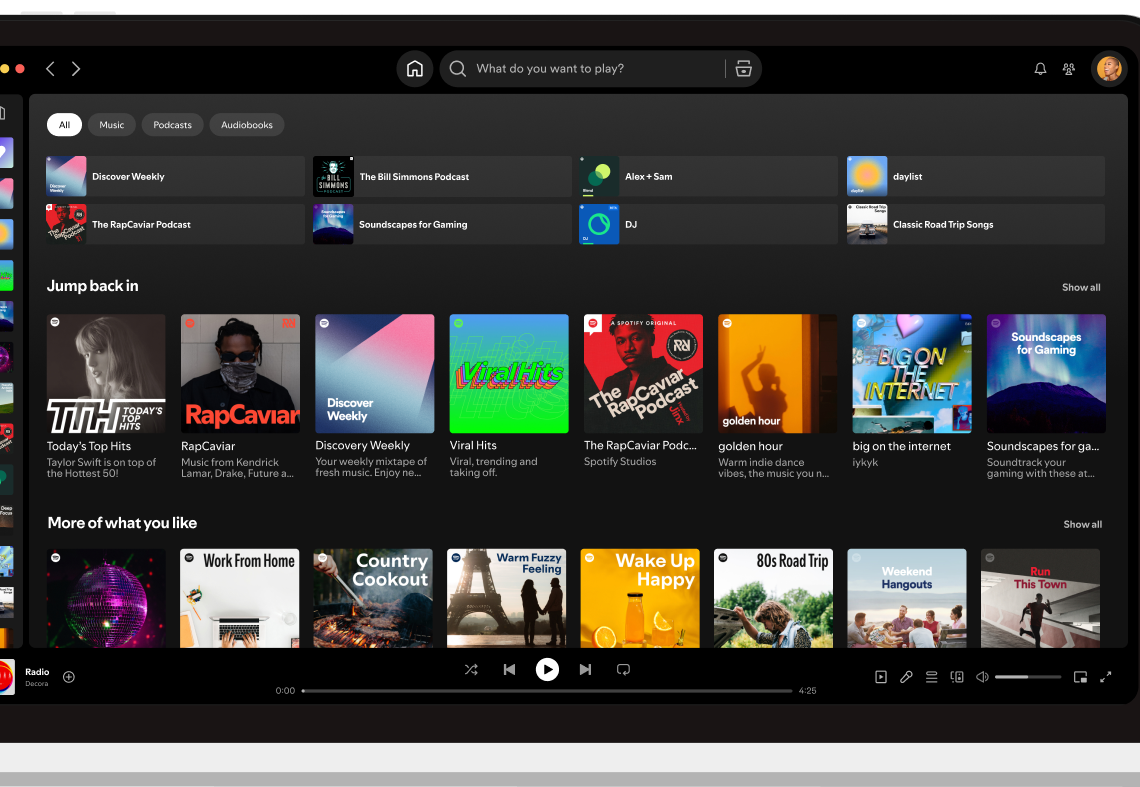Open Discovery Weekly card cover

click(374, 374)
